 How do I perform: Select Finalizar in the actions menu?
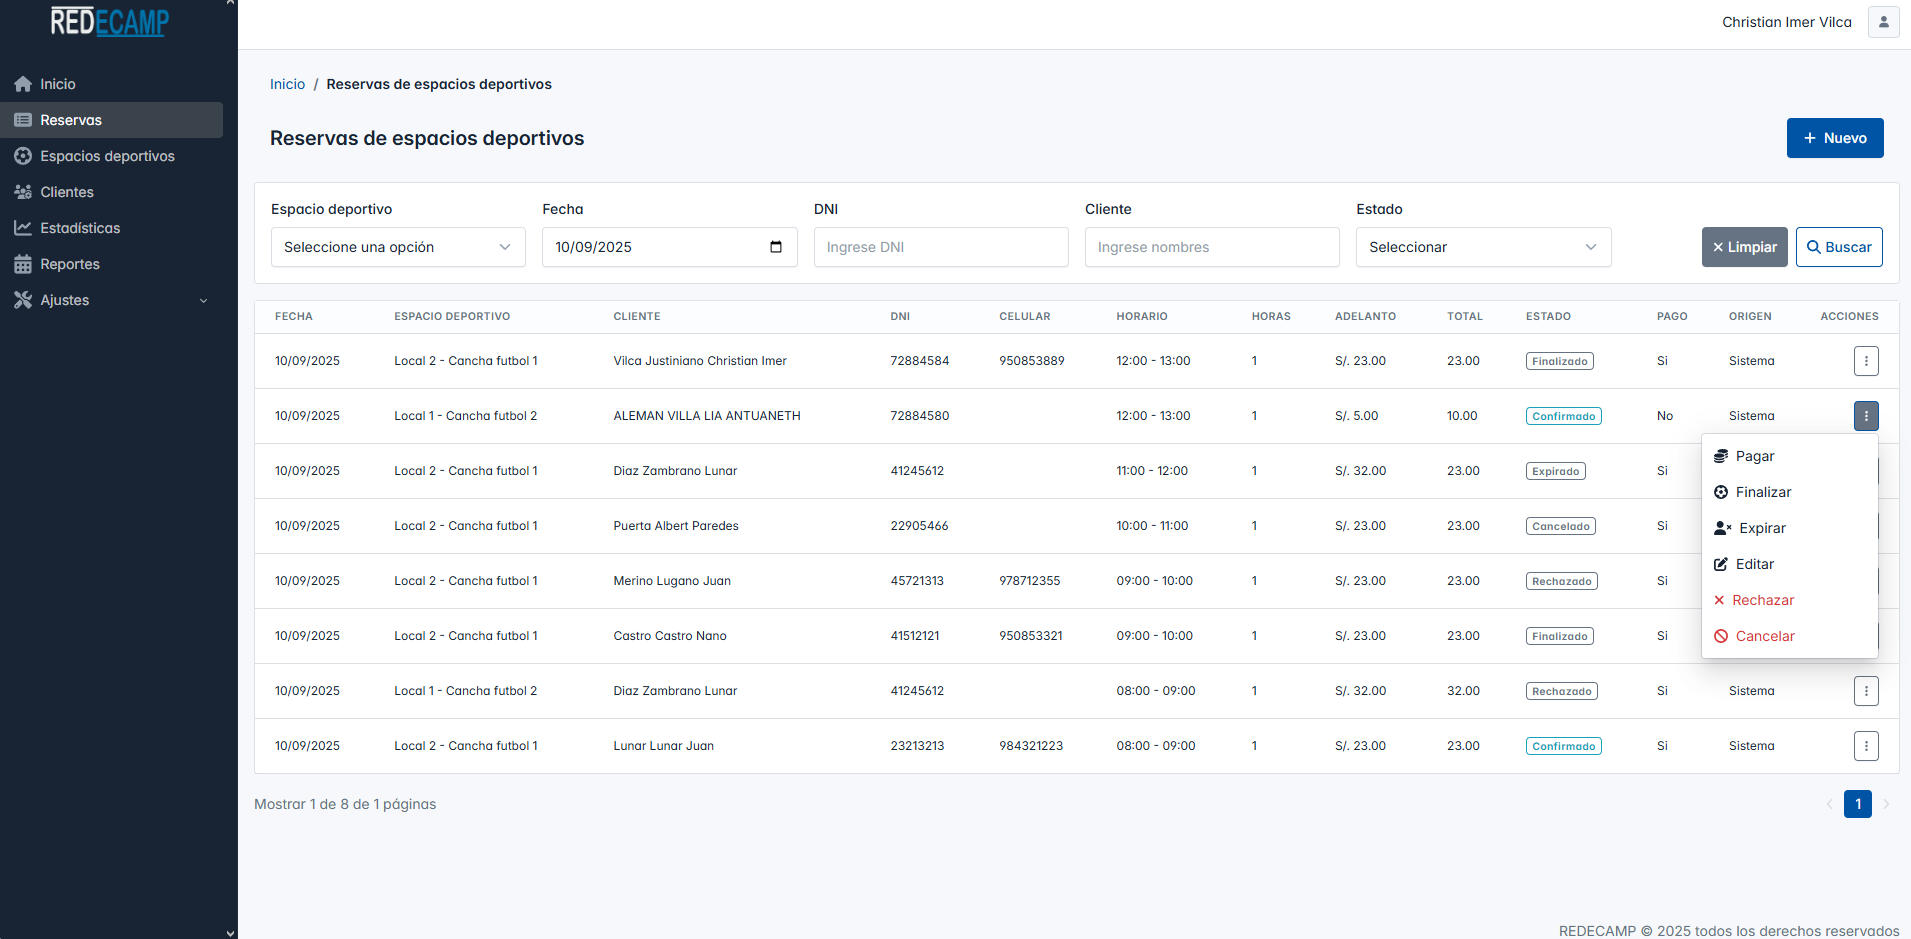1762,492
